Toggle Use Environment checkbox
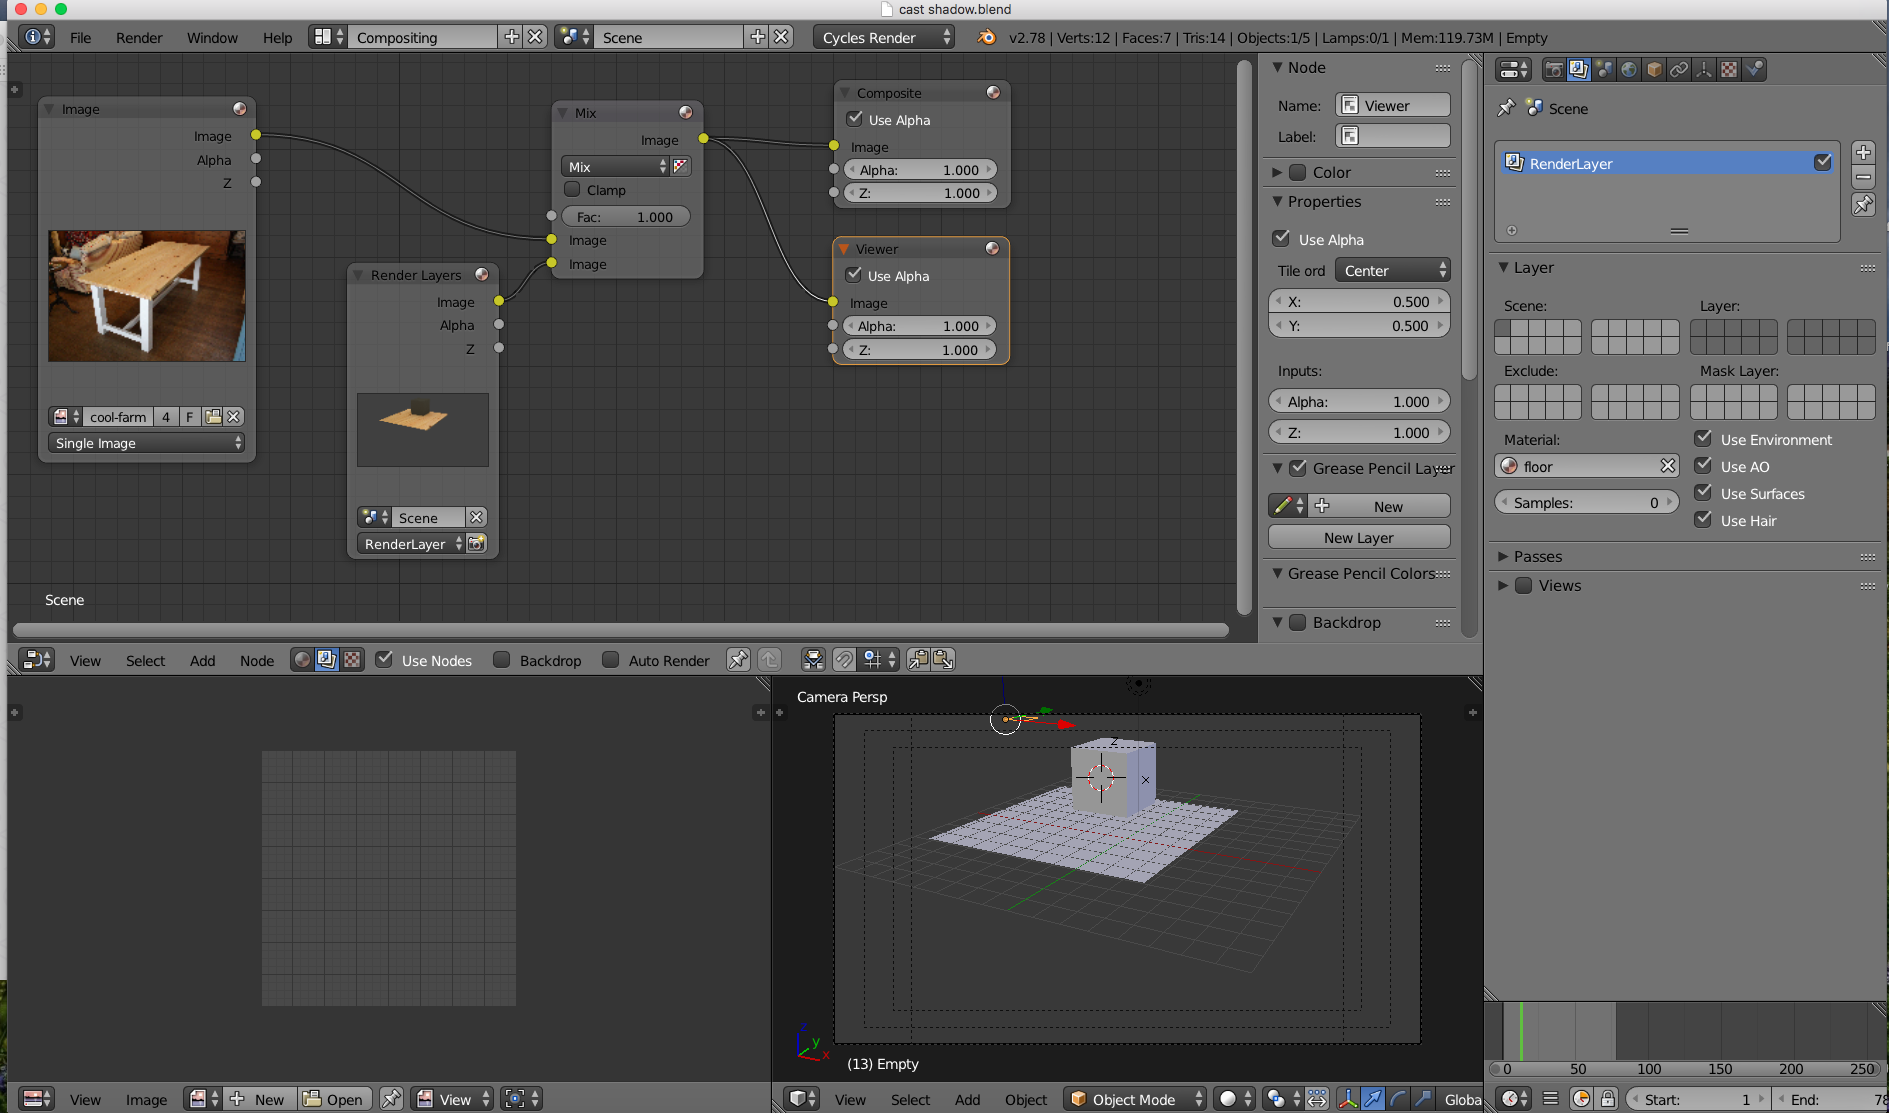The width and height of the screenshot is (1889, 1113). (1703, 438)
